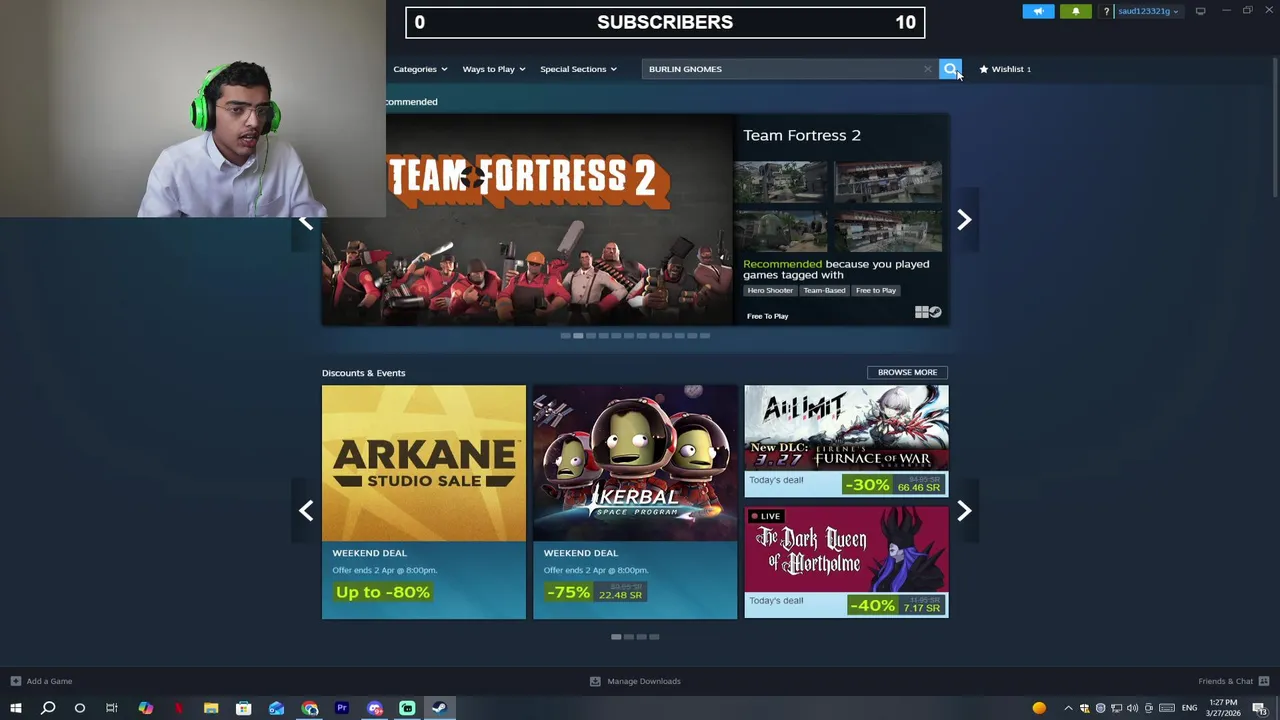Click BROWSE MORE button
The width and height of the screenshot is (1280, 720).
907,372
